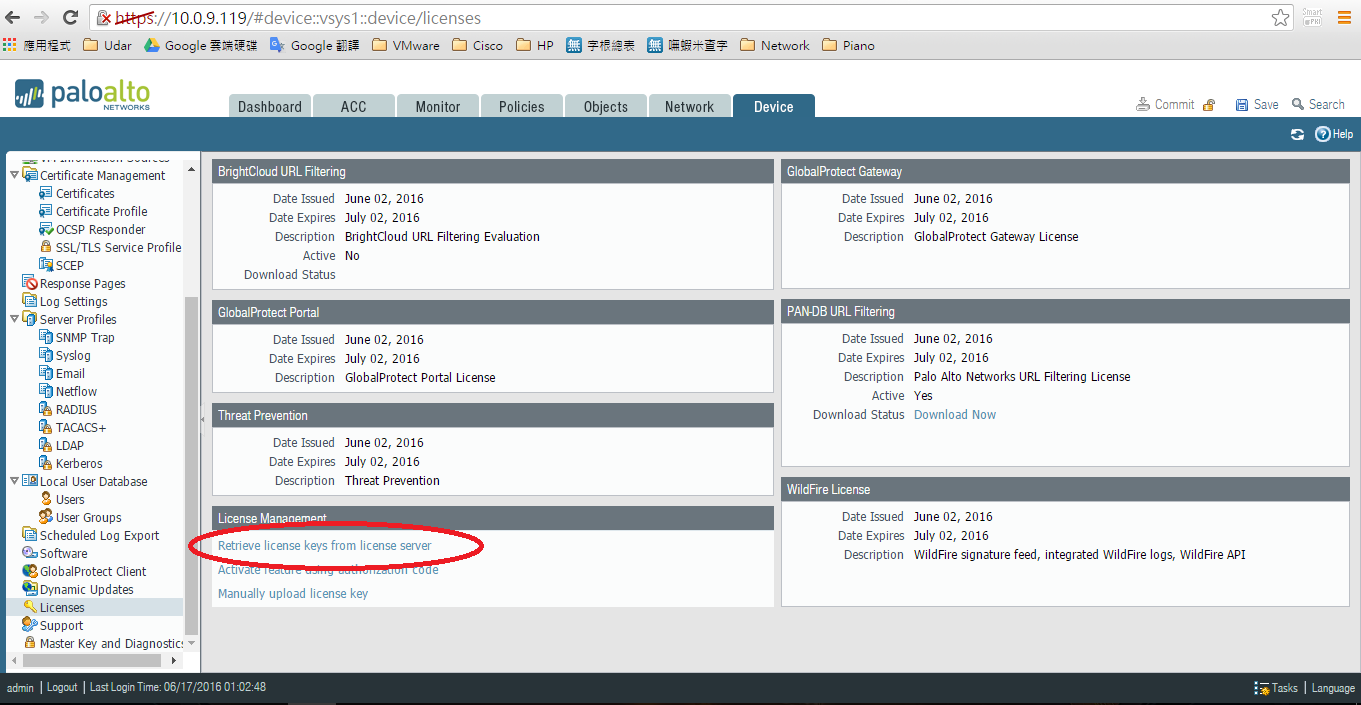
Task: Open the Chrome menu button
Action: point(1343,18)
